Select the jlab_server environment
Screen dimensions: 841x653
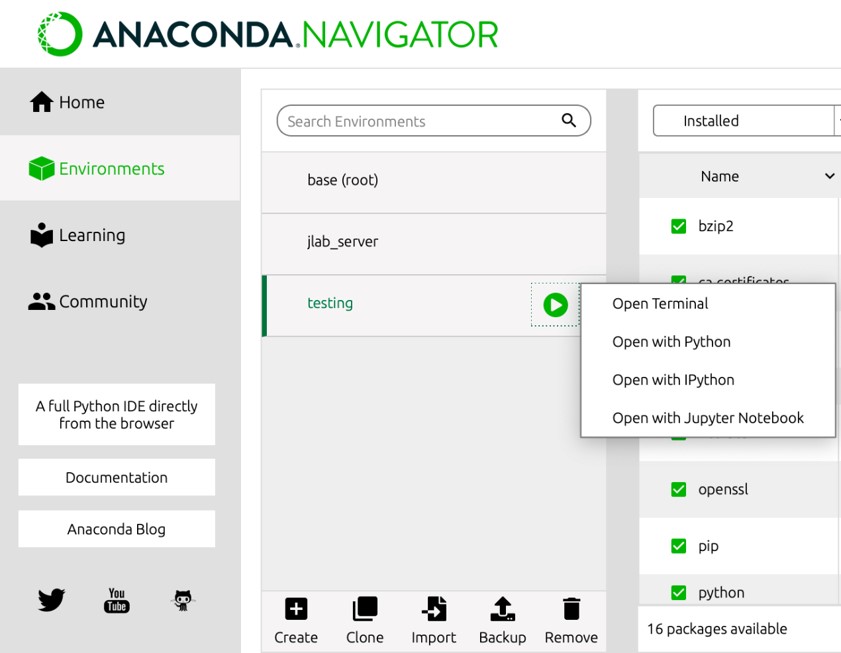pos(434,244)
